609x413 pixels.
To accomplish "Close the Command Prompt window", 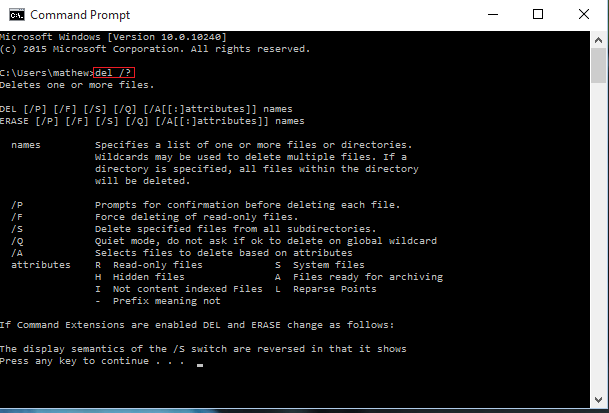I will click(x=584, y=15).
